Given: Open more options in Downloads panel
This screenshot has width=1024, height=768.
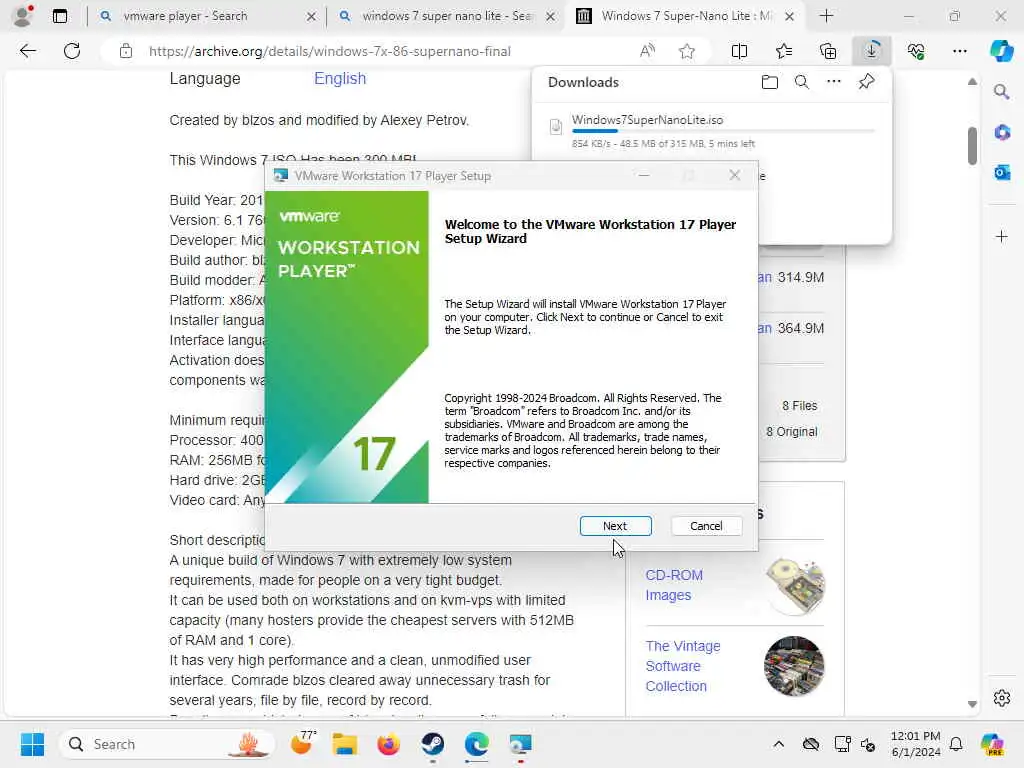Looking at the screenshot, I should pos(834,82).
